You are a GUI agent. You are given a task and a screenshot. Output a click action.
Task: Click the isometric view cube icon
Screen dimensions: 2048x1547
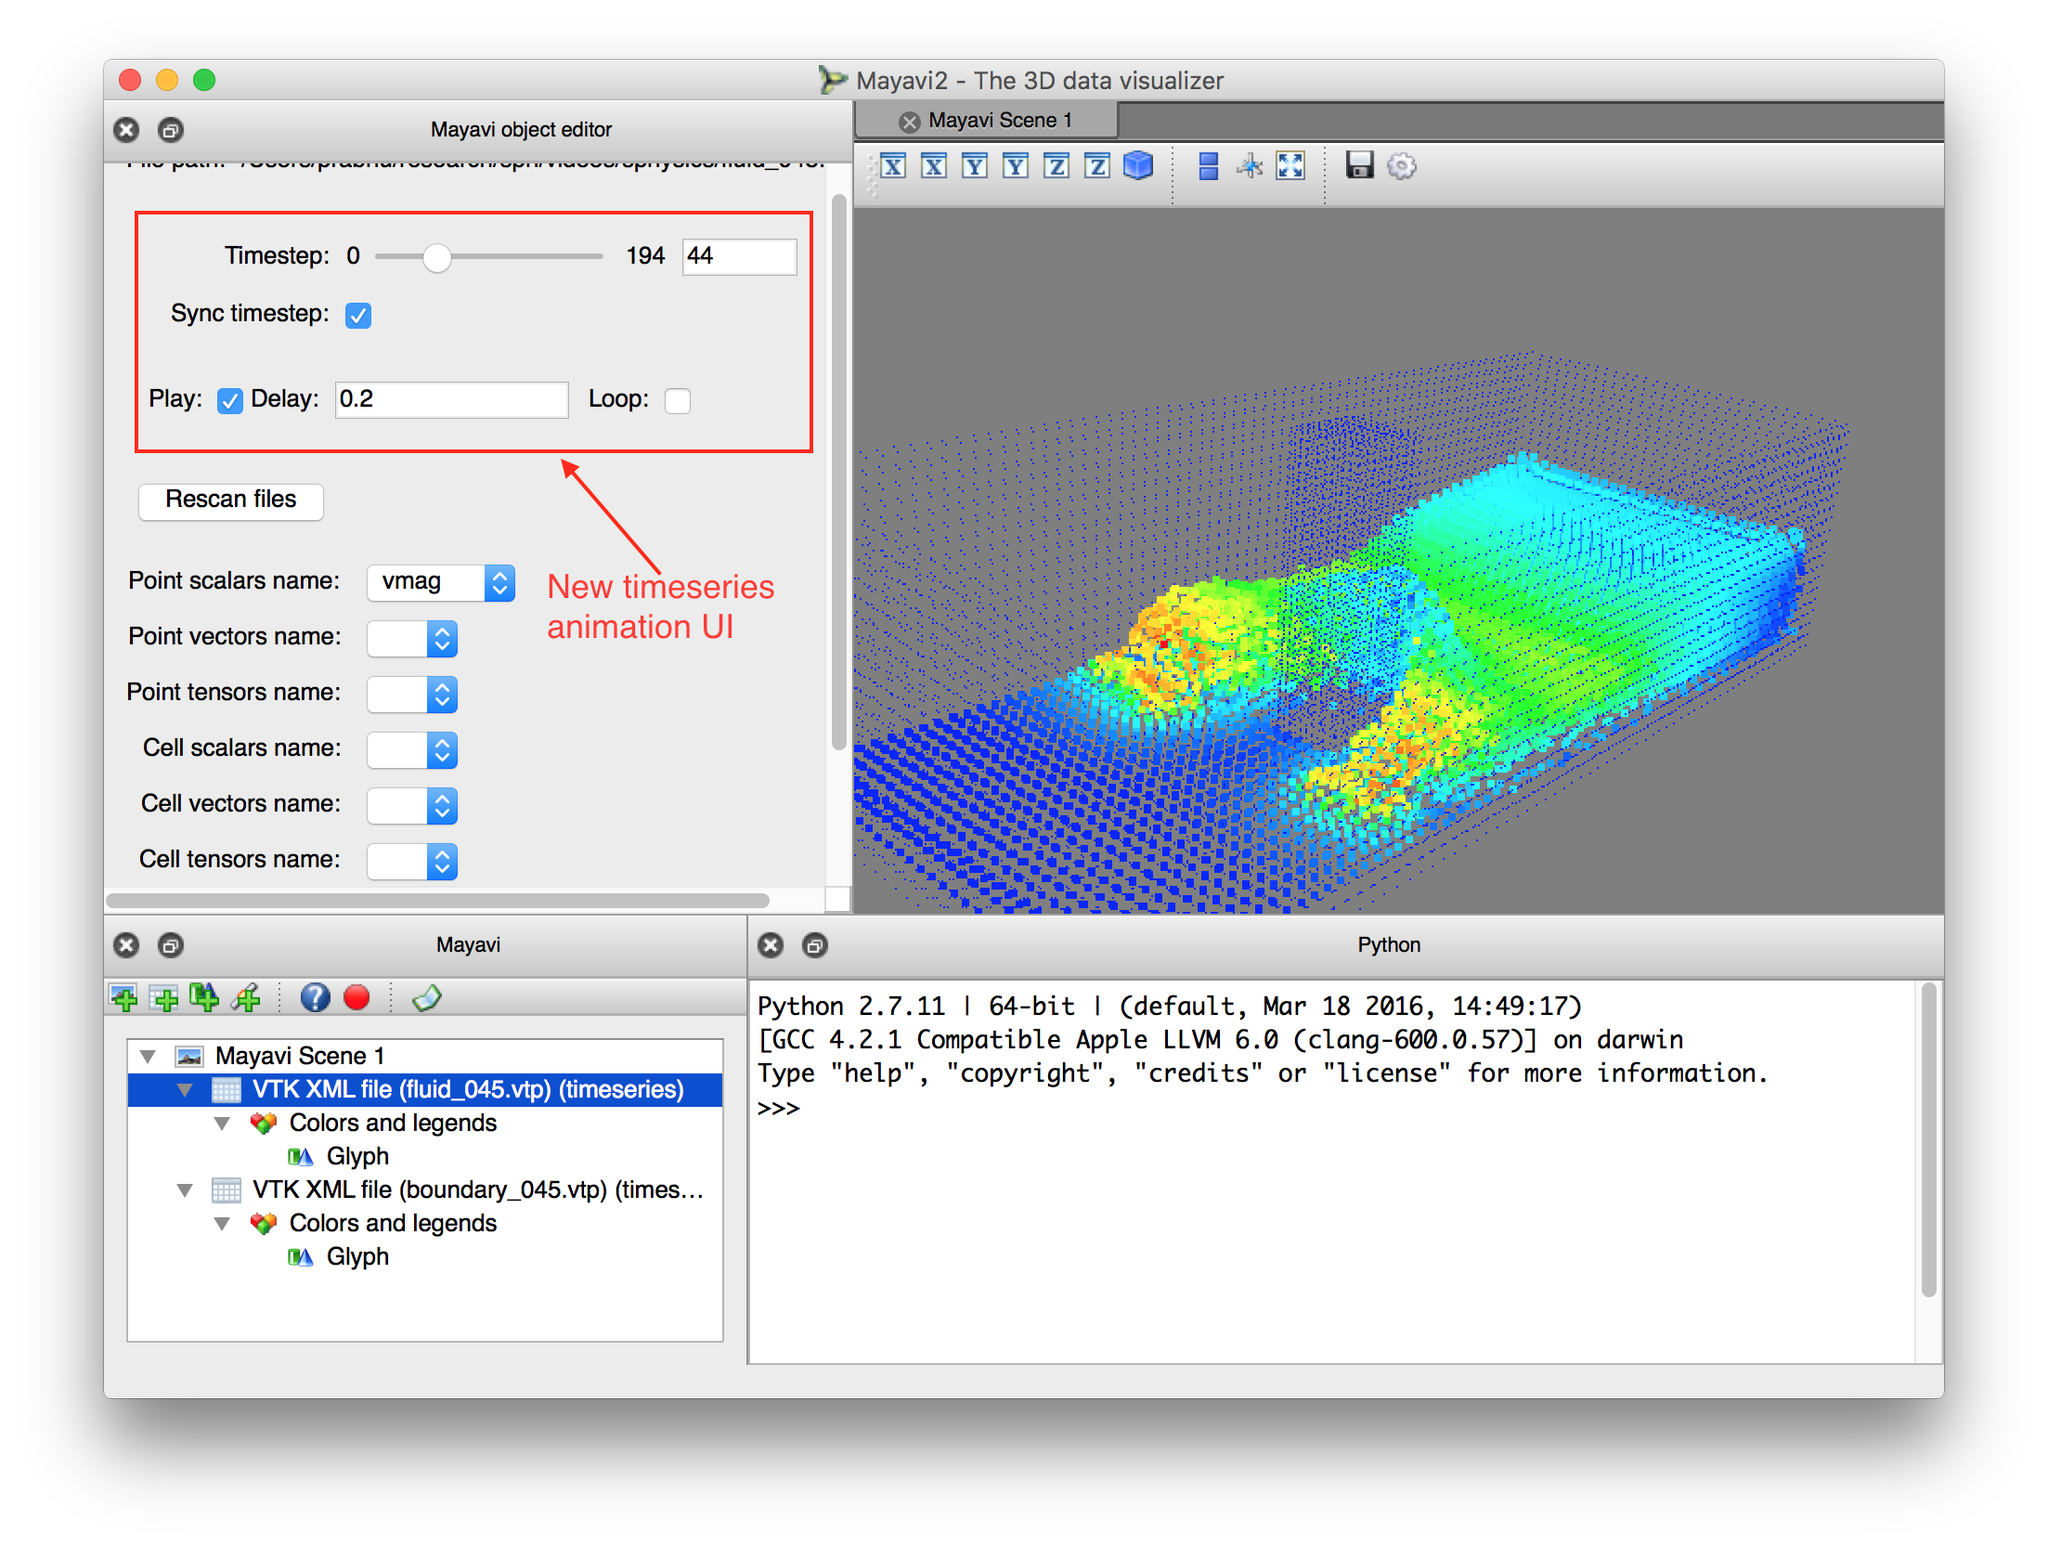[1138, 166]
